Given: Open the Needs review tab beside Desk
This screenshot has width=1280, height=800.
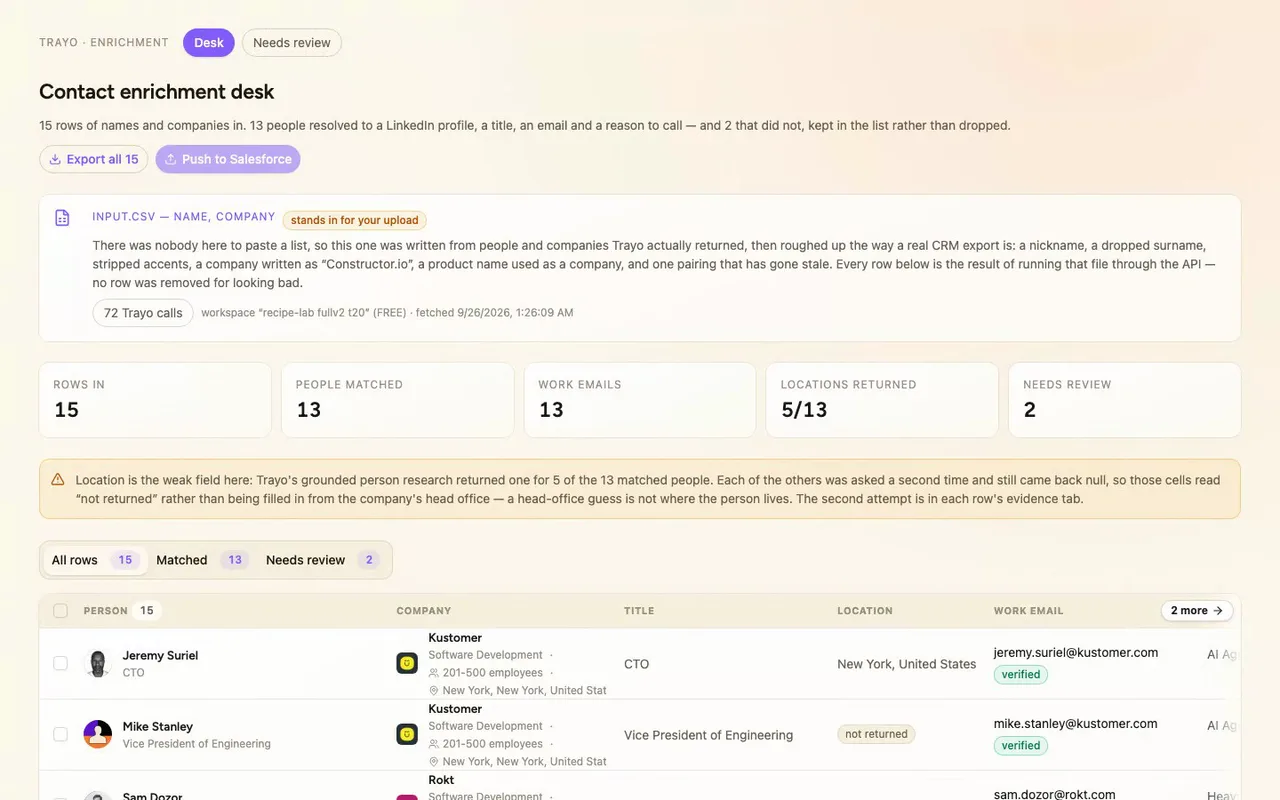Looking at the screenshot, I should 292,43.
